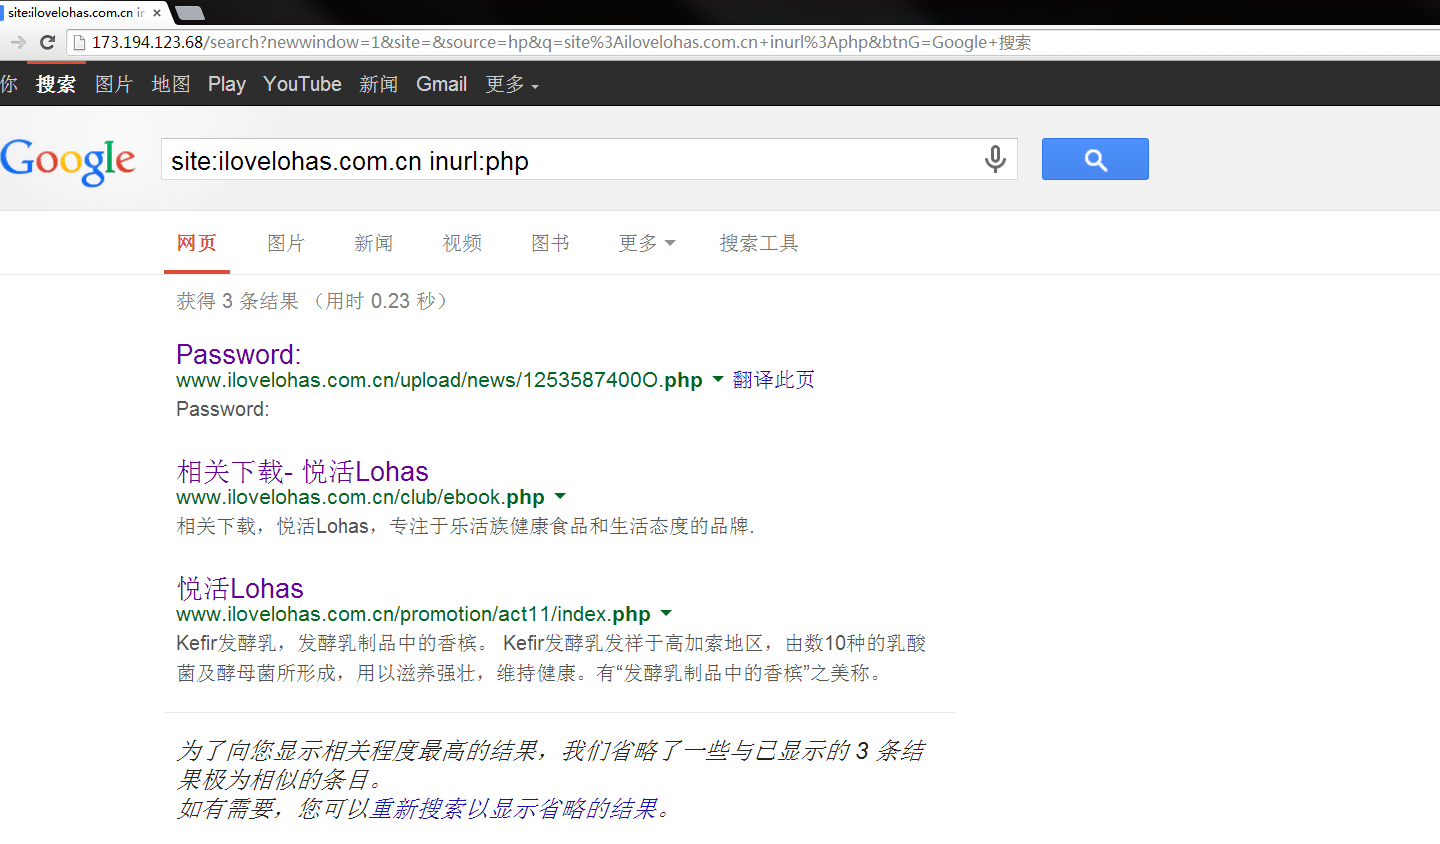Select the 网页 results tab
The width and height of the screenshot is (1440, 844).
(197, 243)
